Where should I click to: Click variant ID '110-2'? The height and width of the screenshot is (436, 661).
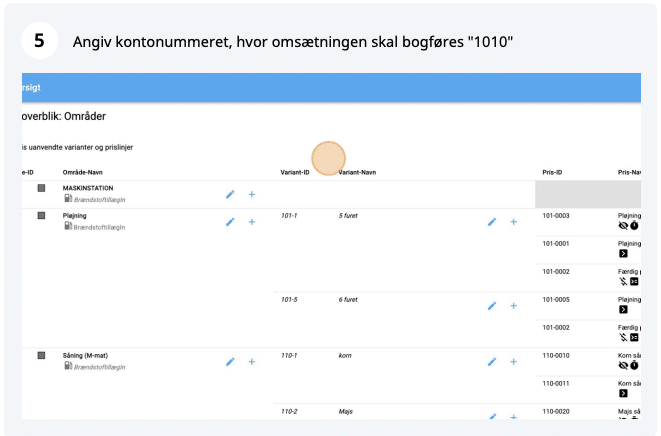tap(289, 412)
